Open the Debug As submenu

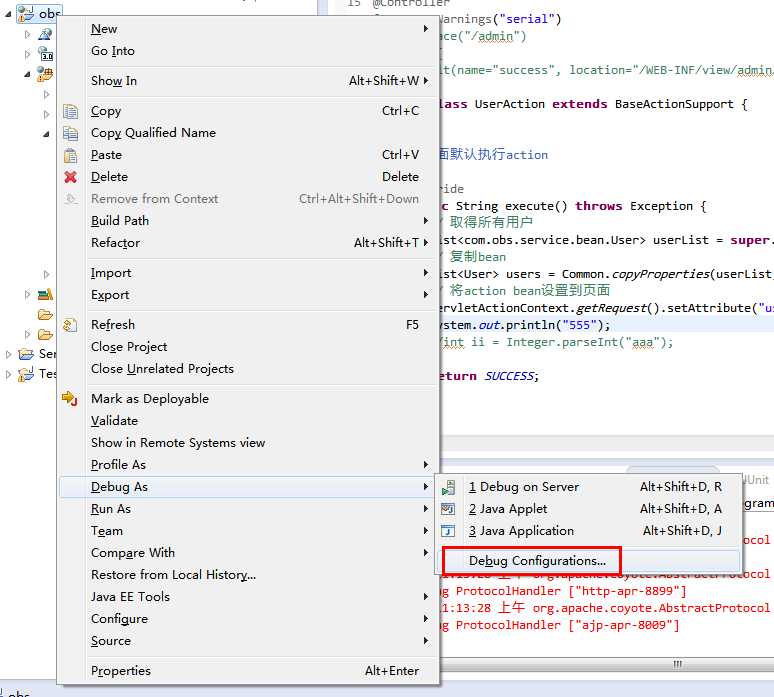(248, 487)
